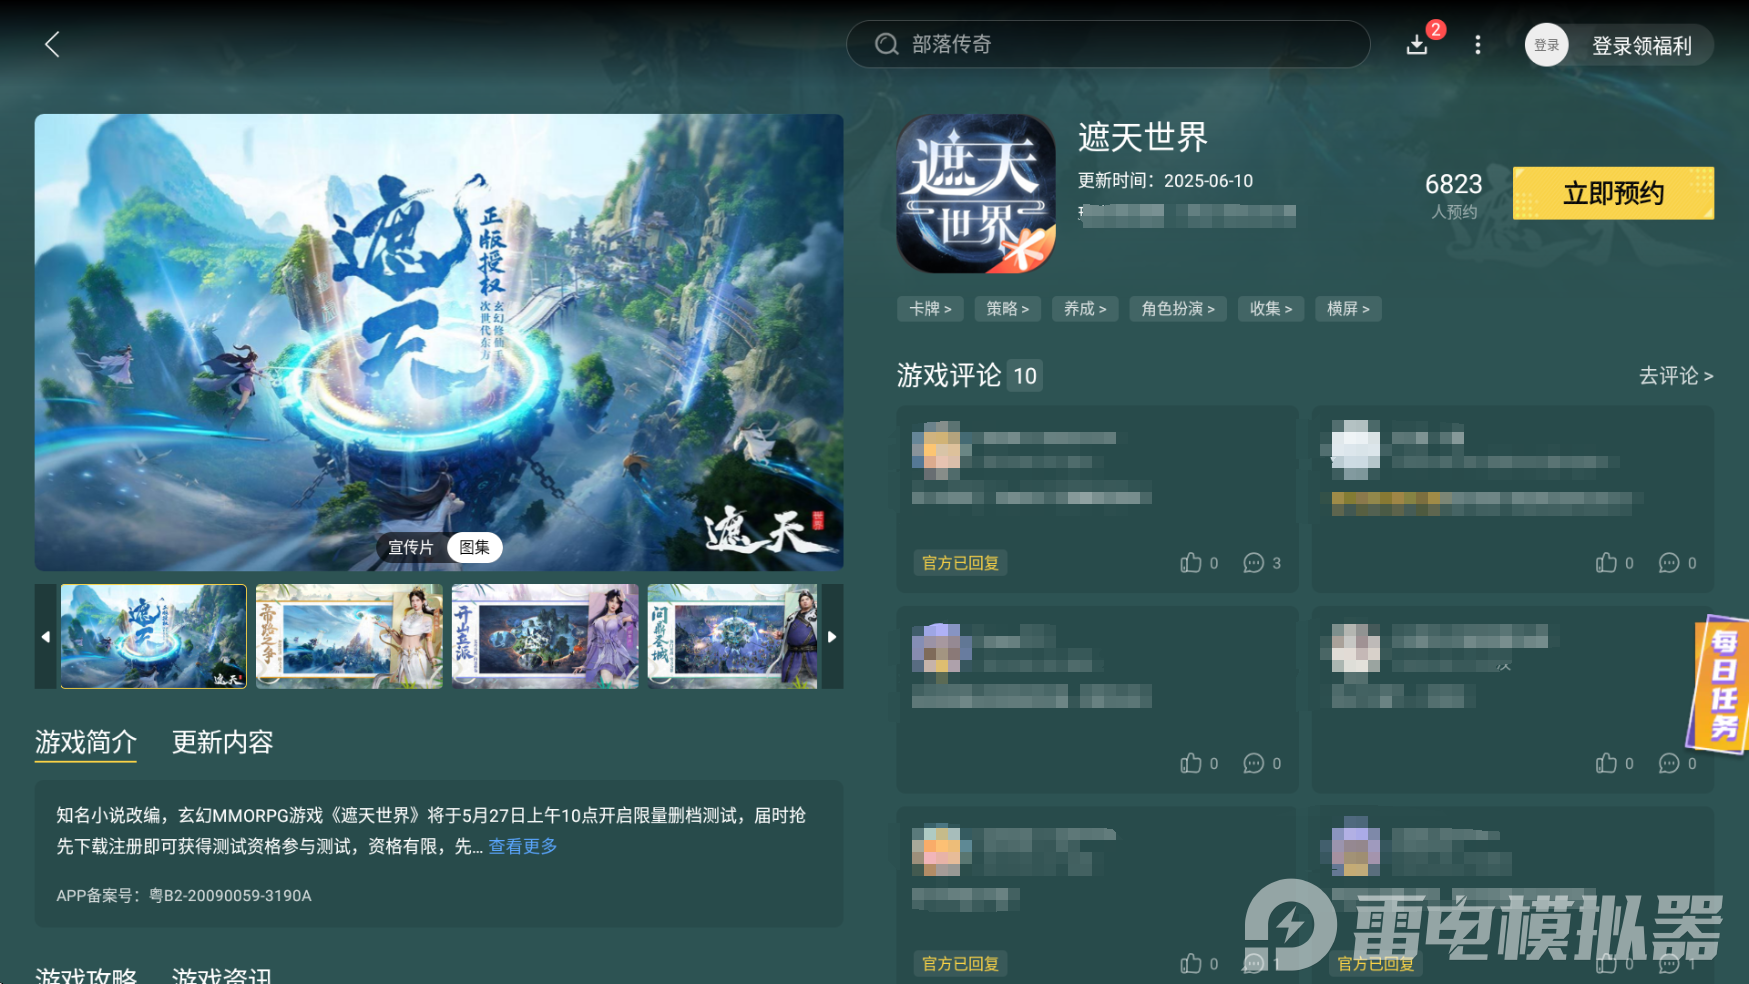Select the second carousel thumbnail
Image resolution: width=1749 pixels, height=984 pixels.
348,636
